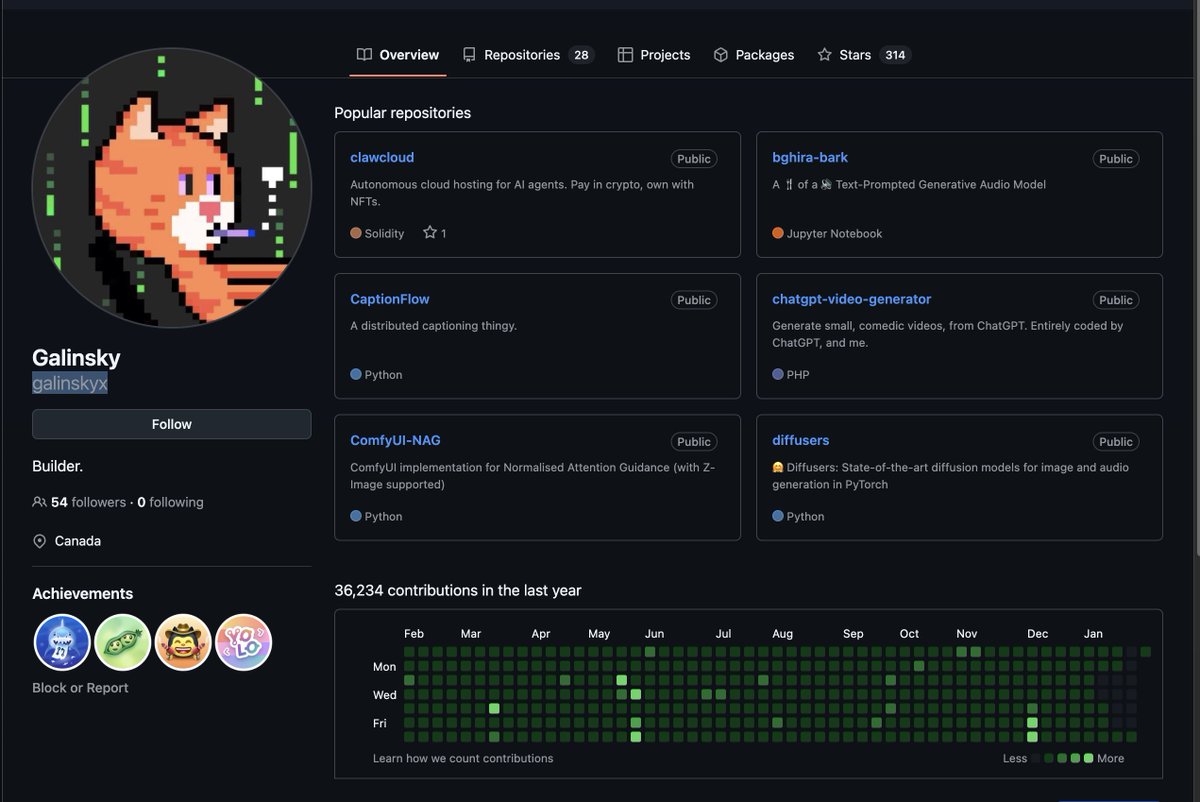Open the clawcloud repository link

click(382, 157)
